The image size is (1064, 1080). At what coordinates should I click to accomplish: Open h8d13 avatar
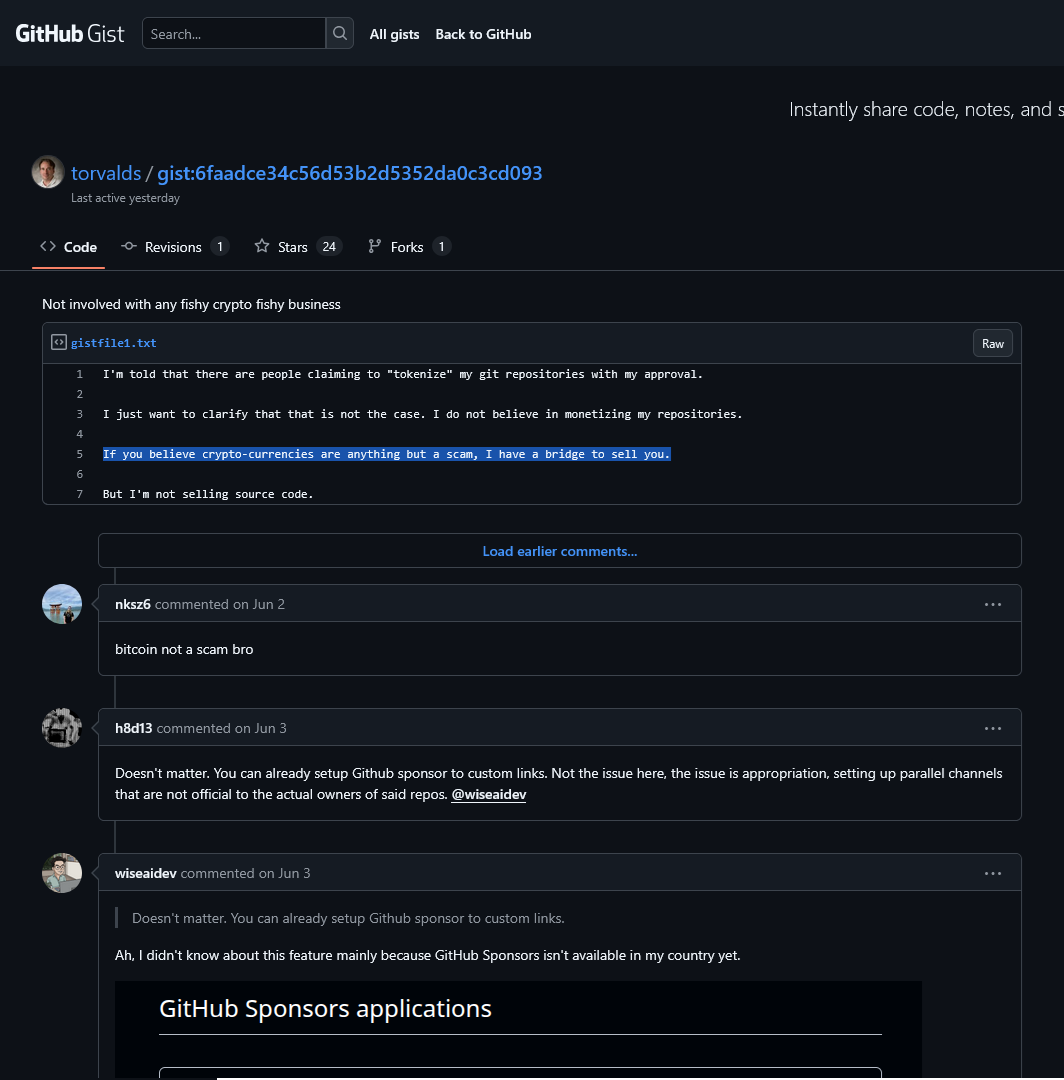[x=62, y=728]
